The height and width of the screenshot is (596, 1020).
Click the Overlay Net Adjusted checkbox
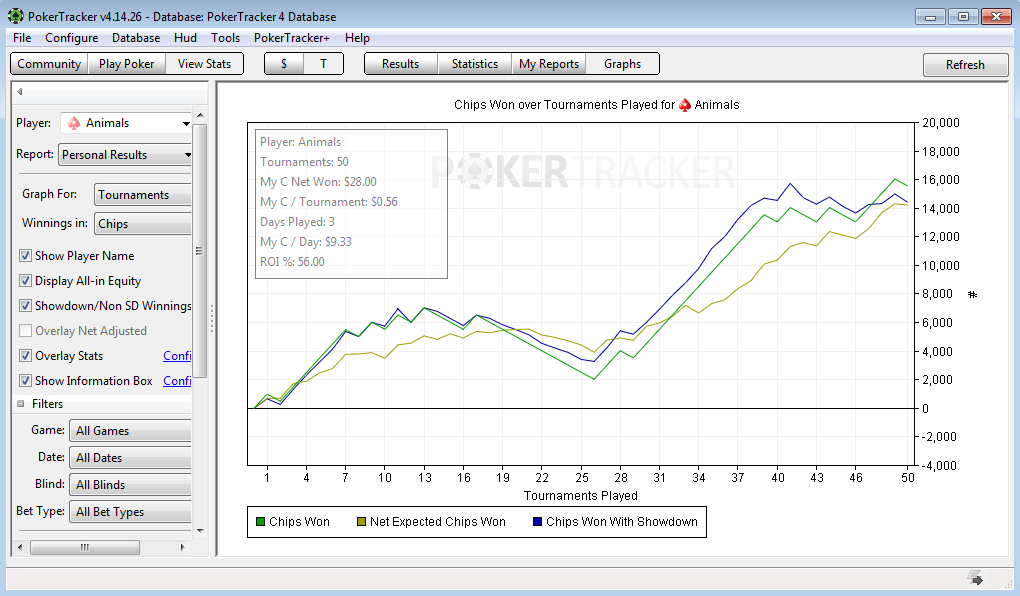[x=25, y=331]
